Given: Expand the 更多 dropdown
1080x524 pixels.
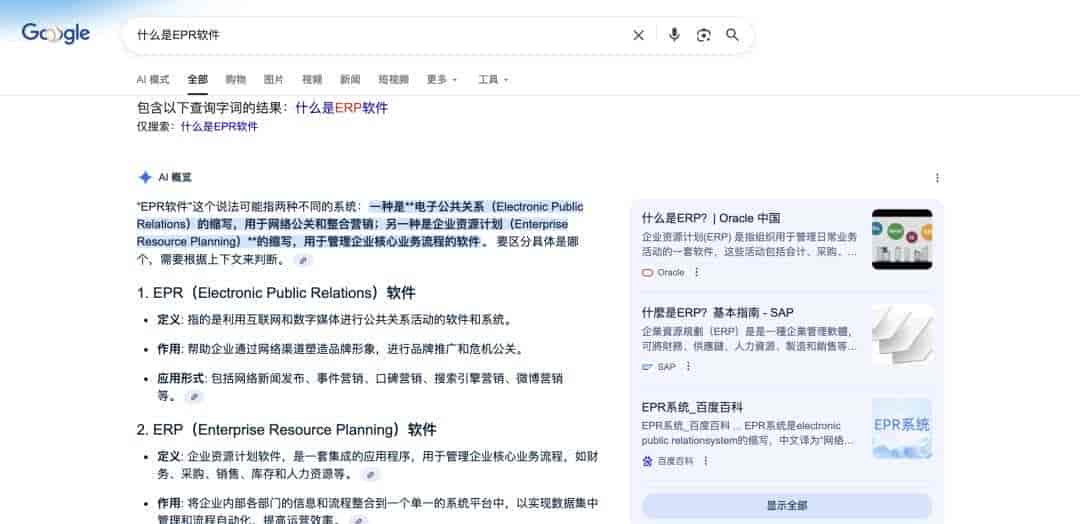Looking at the screenshot, I should click(x=442, y=79).
